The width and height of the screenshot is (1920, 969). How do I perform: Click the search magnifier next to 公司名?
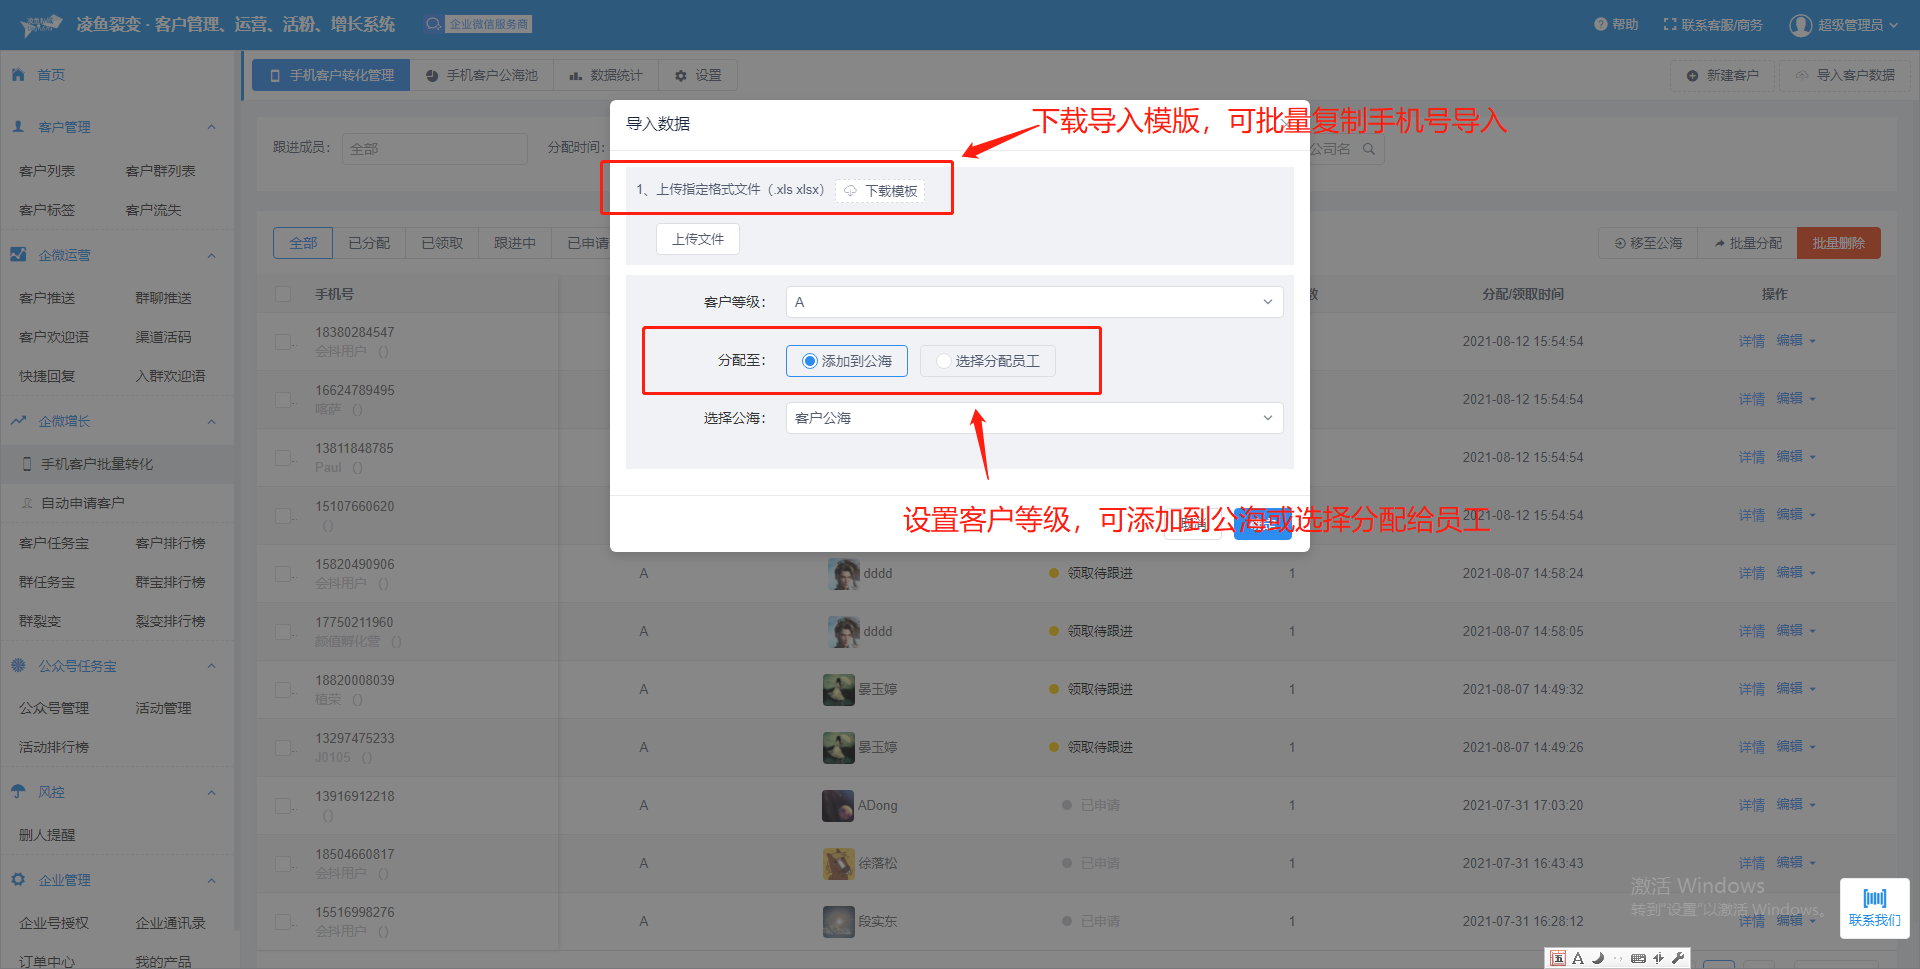[1368, 149]
